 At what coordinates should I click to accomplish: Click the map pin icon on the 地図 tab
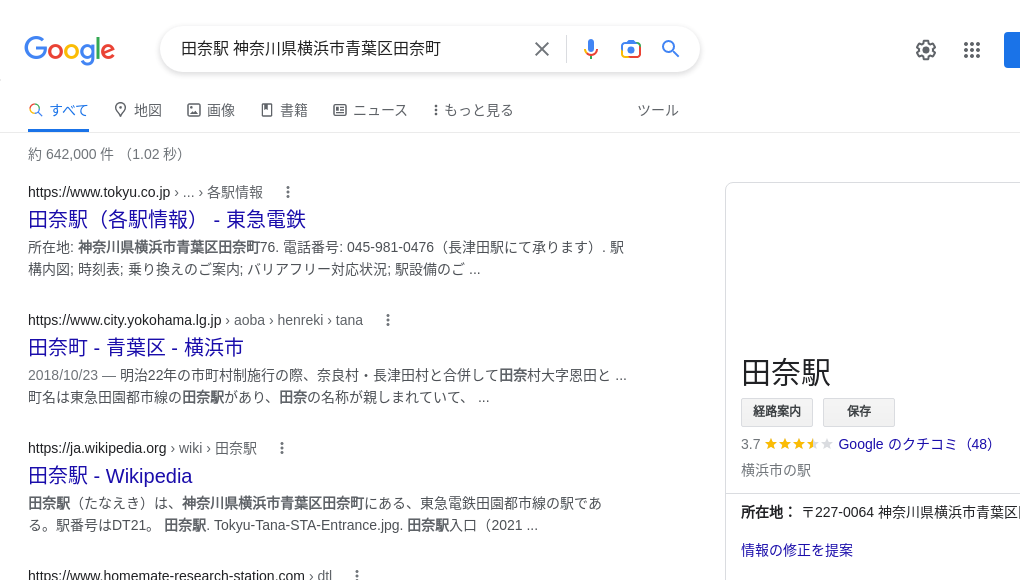(121, 110)
